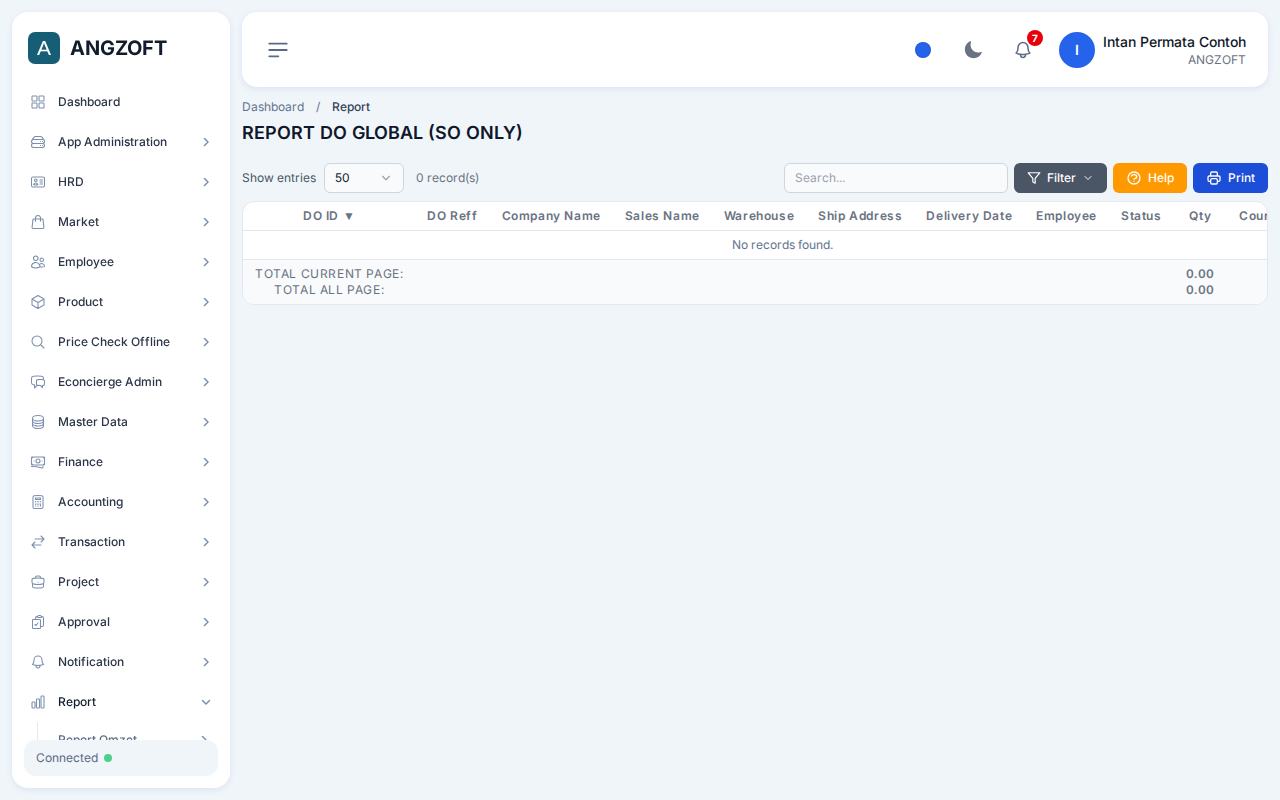
Task: Click the Status column header
Action: (1141, 216)
